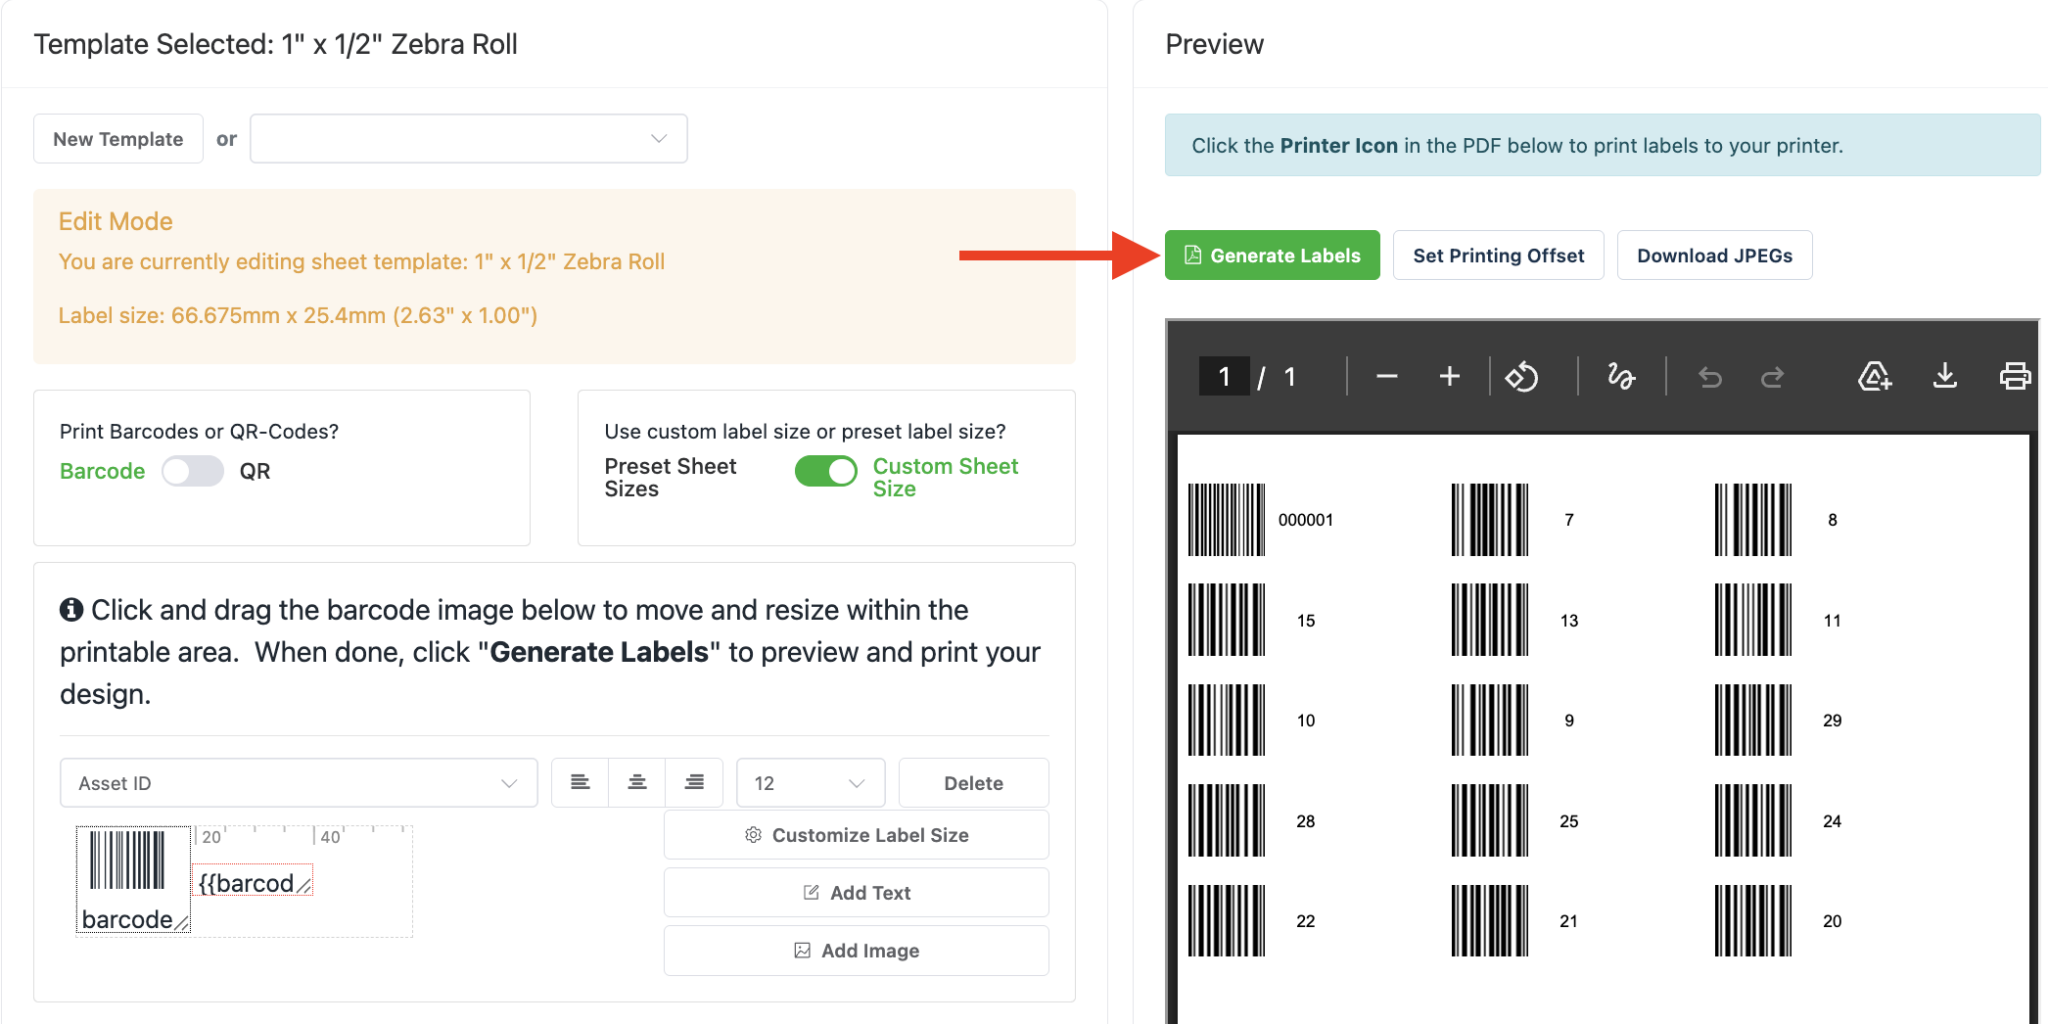Click the 'Barcode' label text
Image resolution: width=2048 pixels, height=1024 pixels.
102,471
